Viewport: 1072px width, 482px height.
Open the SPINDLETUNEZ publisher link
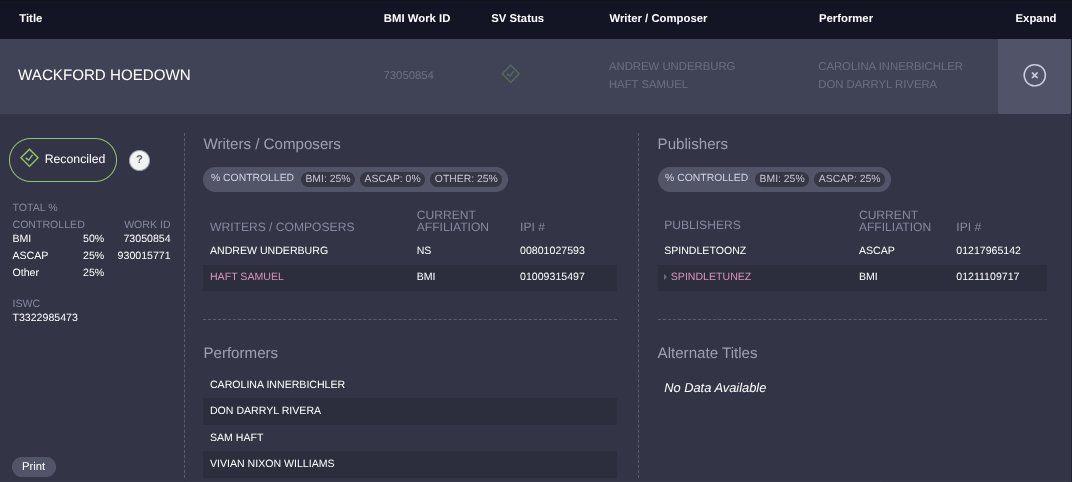coord(711,277)
